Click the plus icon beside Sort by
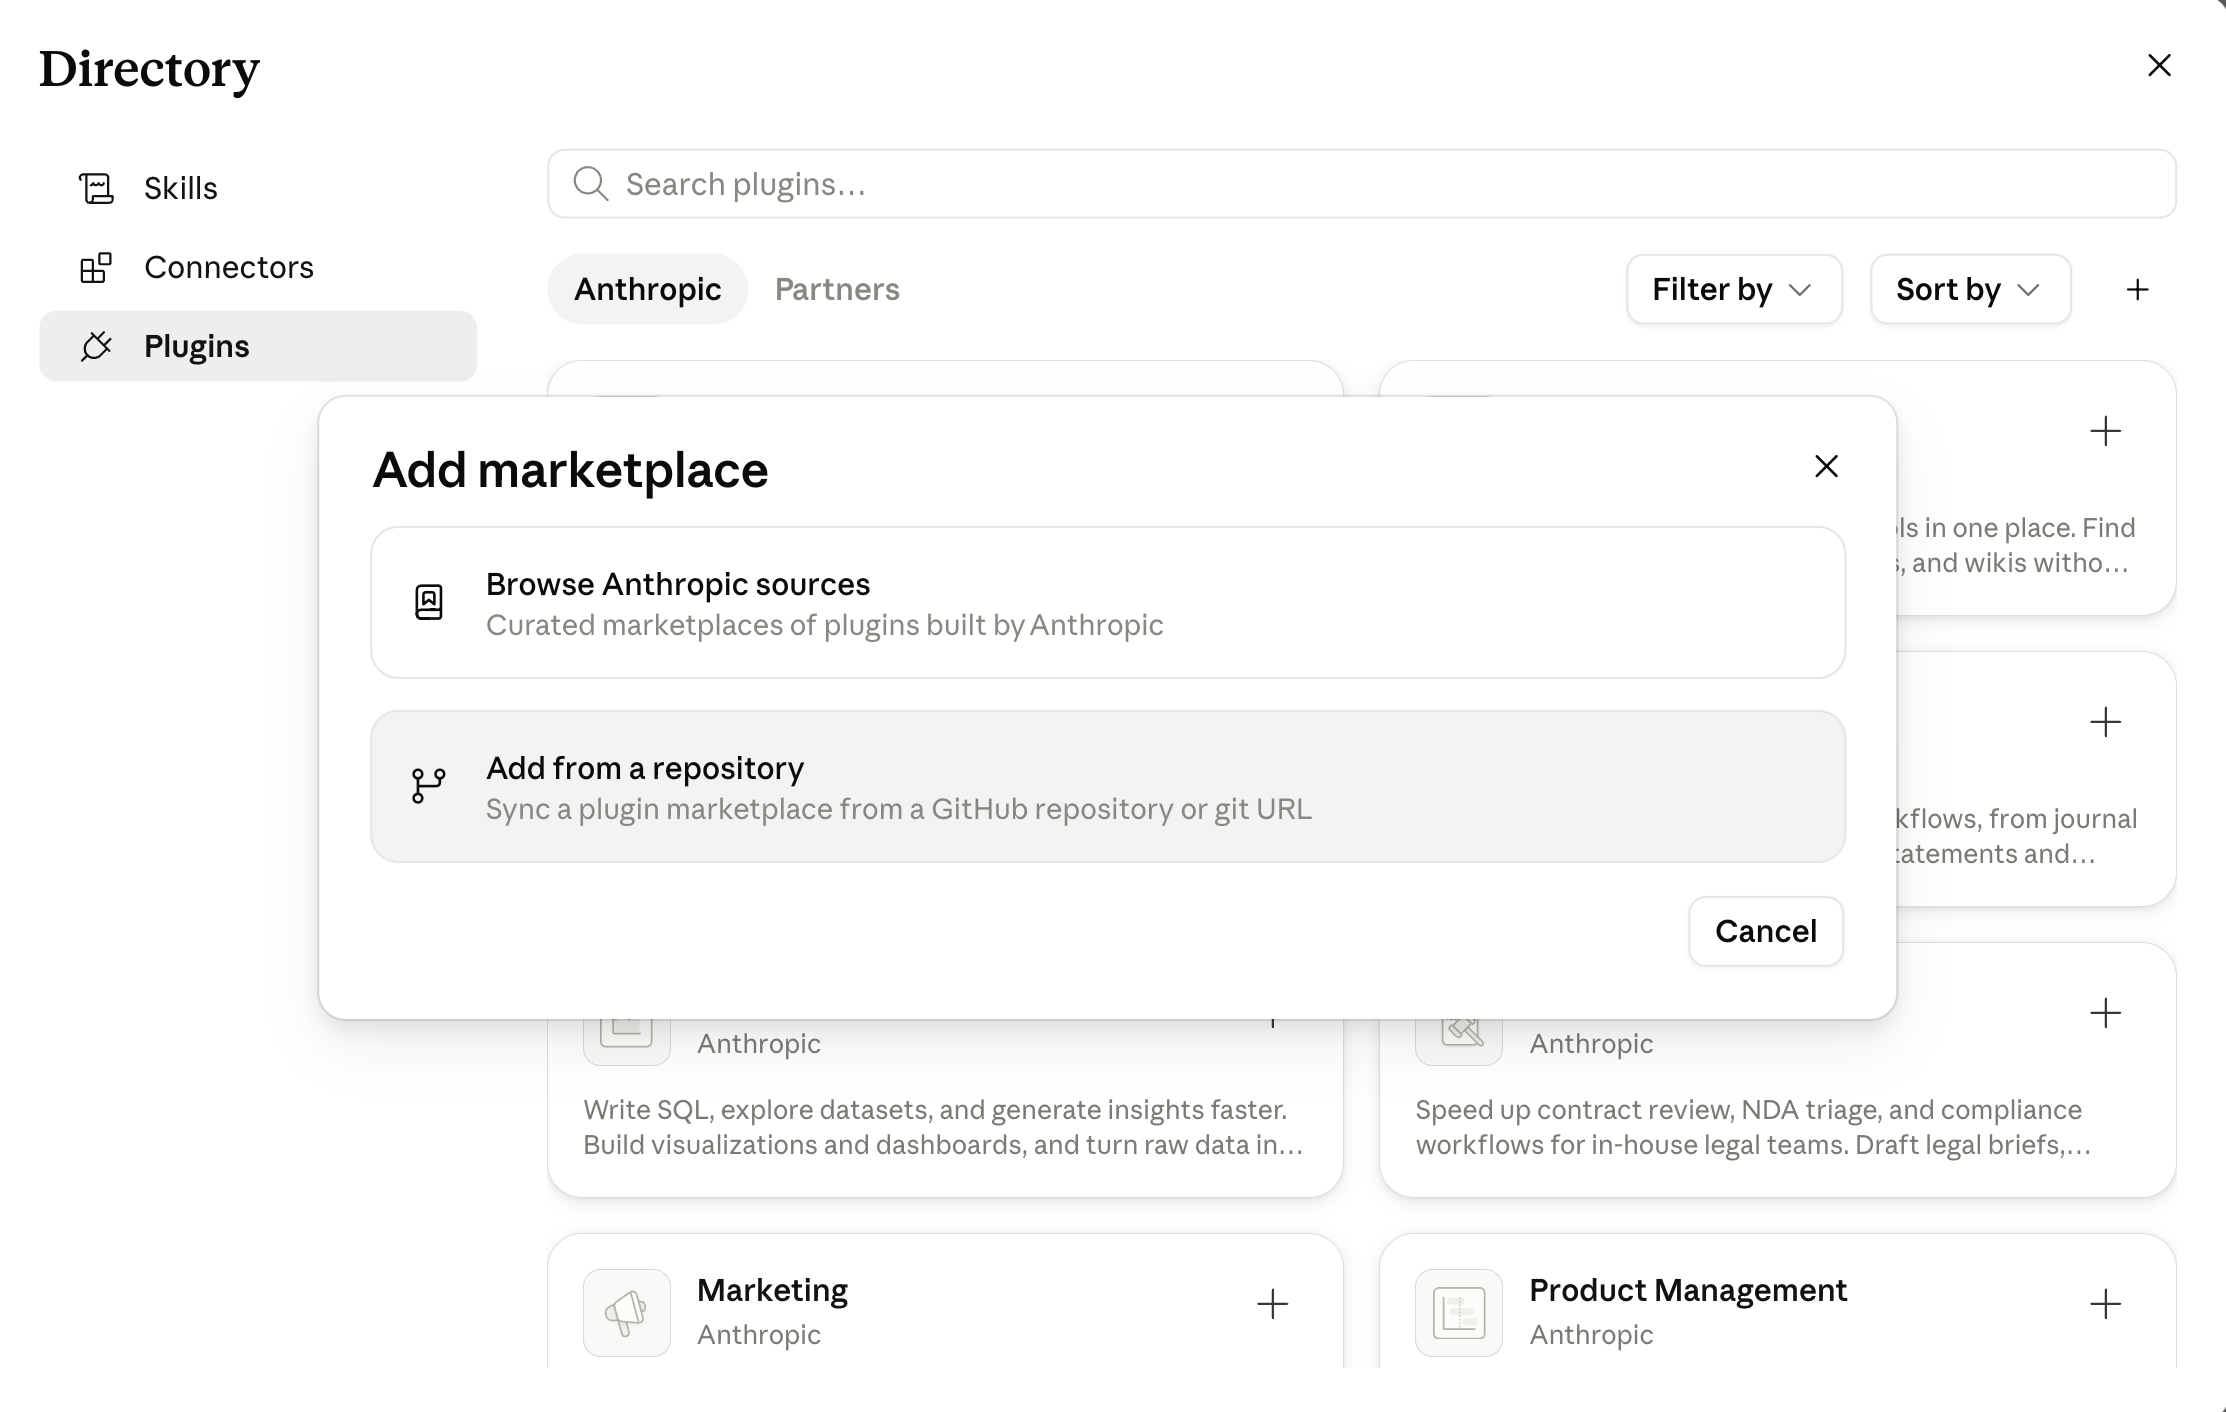 coord(2137,290)
